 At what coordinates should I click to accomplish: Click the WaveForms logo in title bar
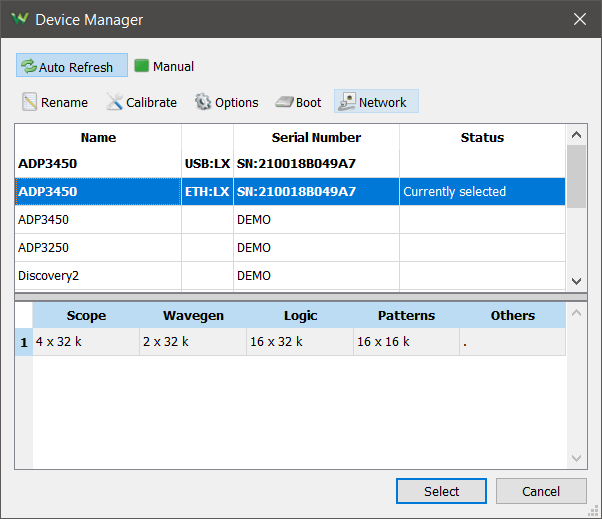coord(20,18)
